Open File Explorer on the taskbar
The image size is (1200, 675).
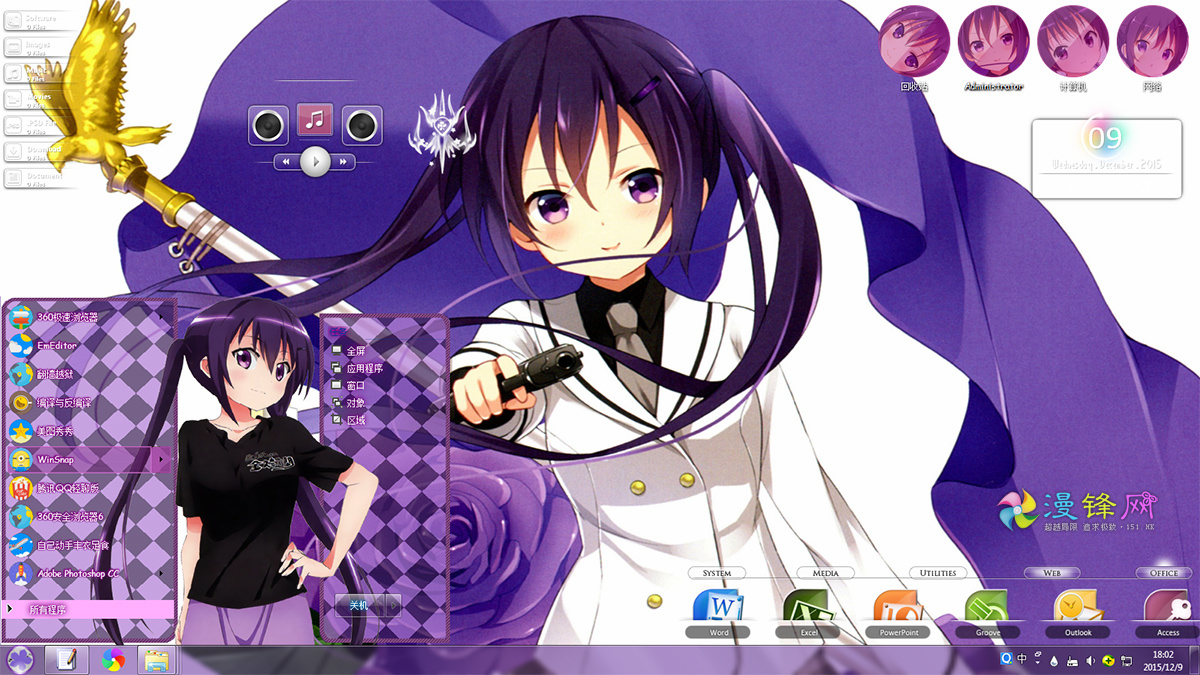click(x=156, y=660)
